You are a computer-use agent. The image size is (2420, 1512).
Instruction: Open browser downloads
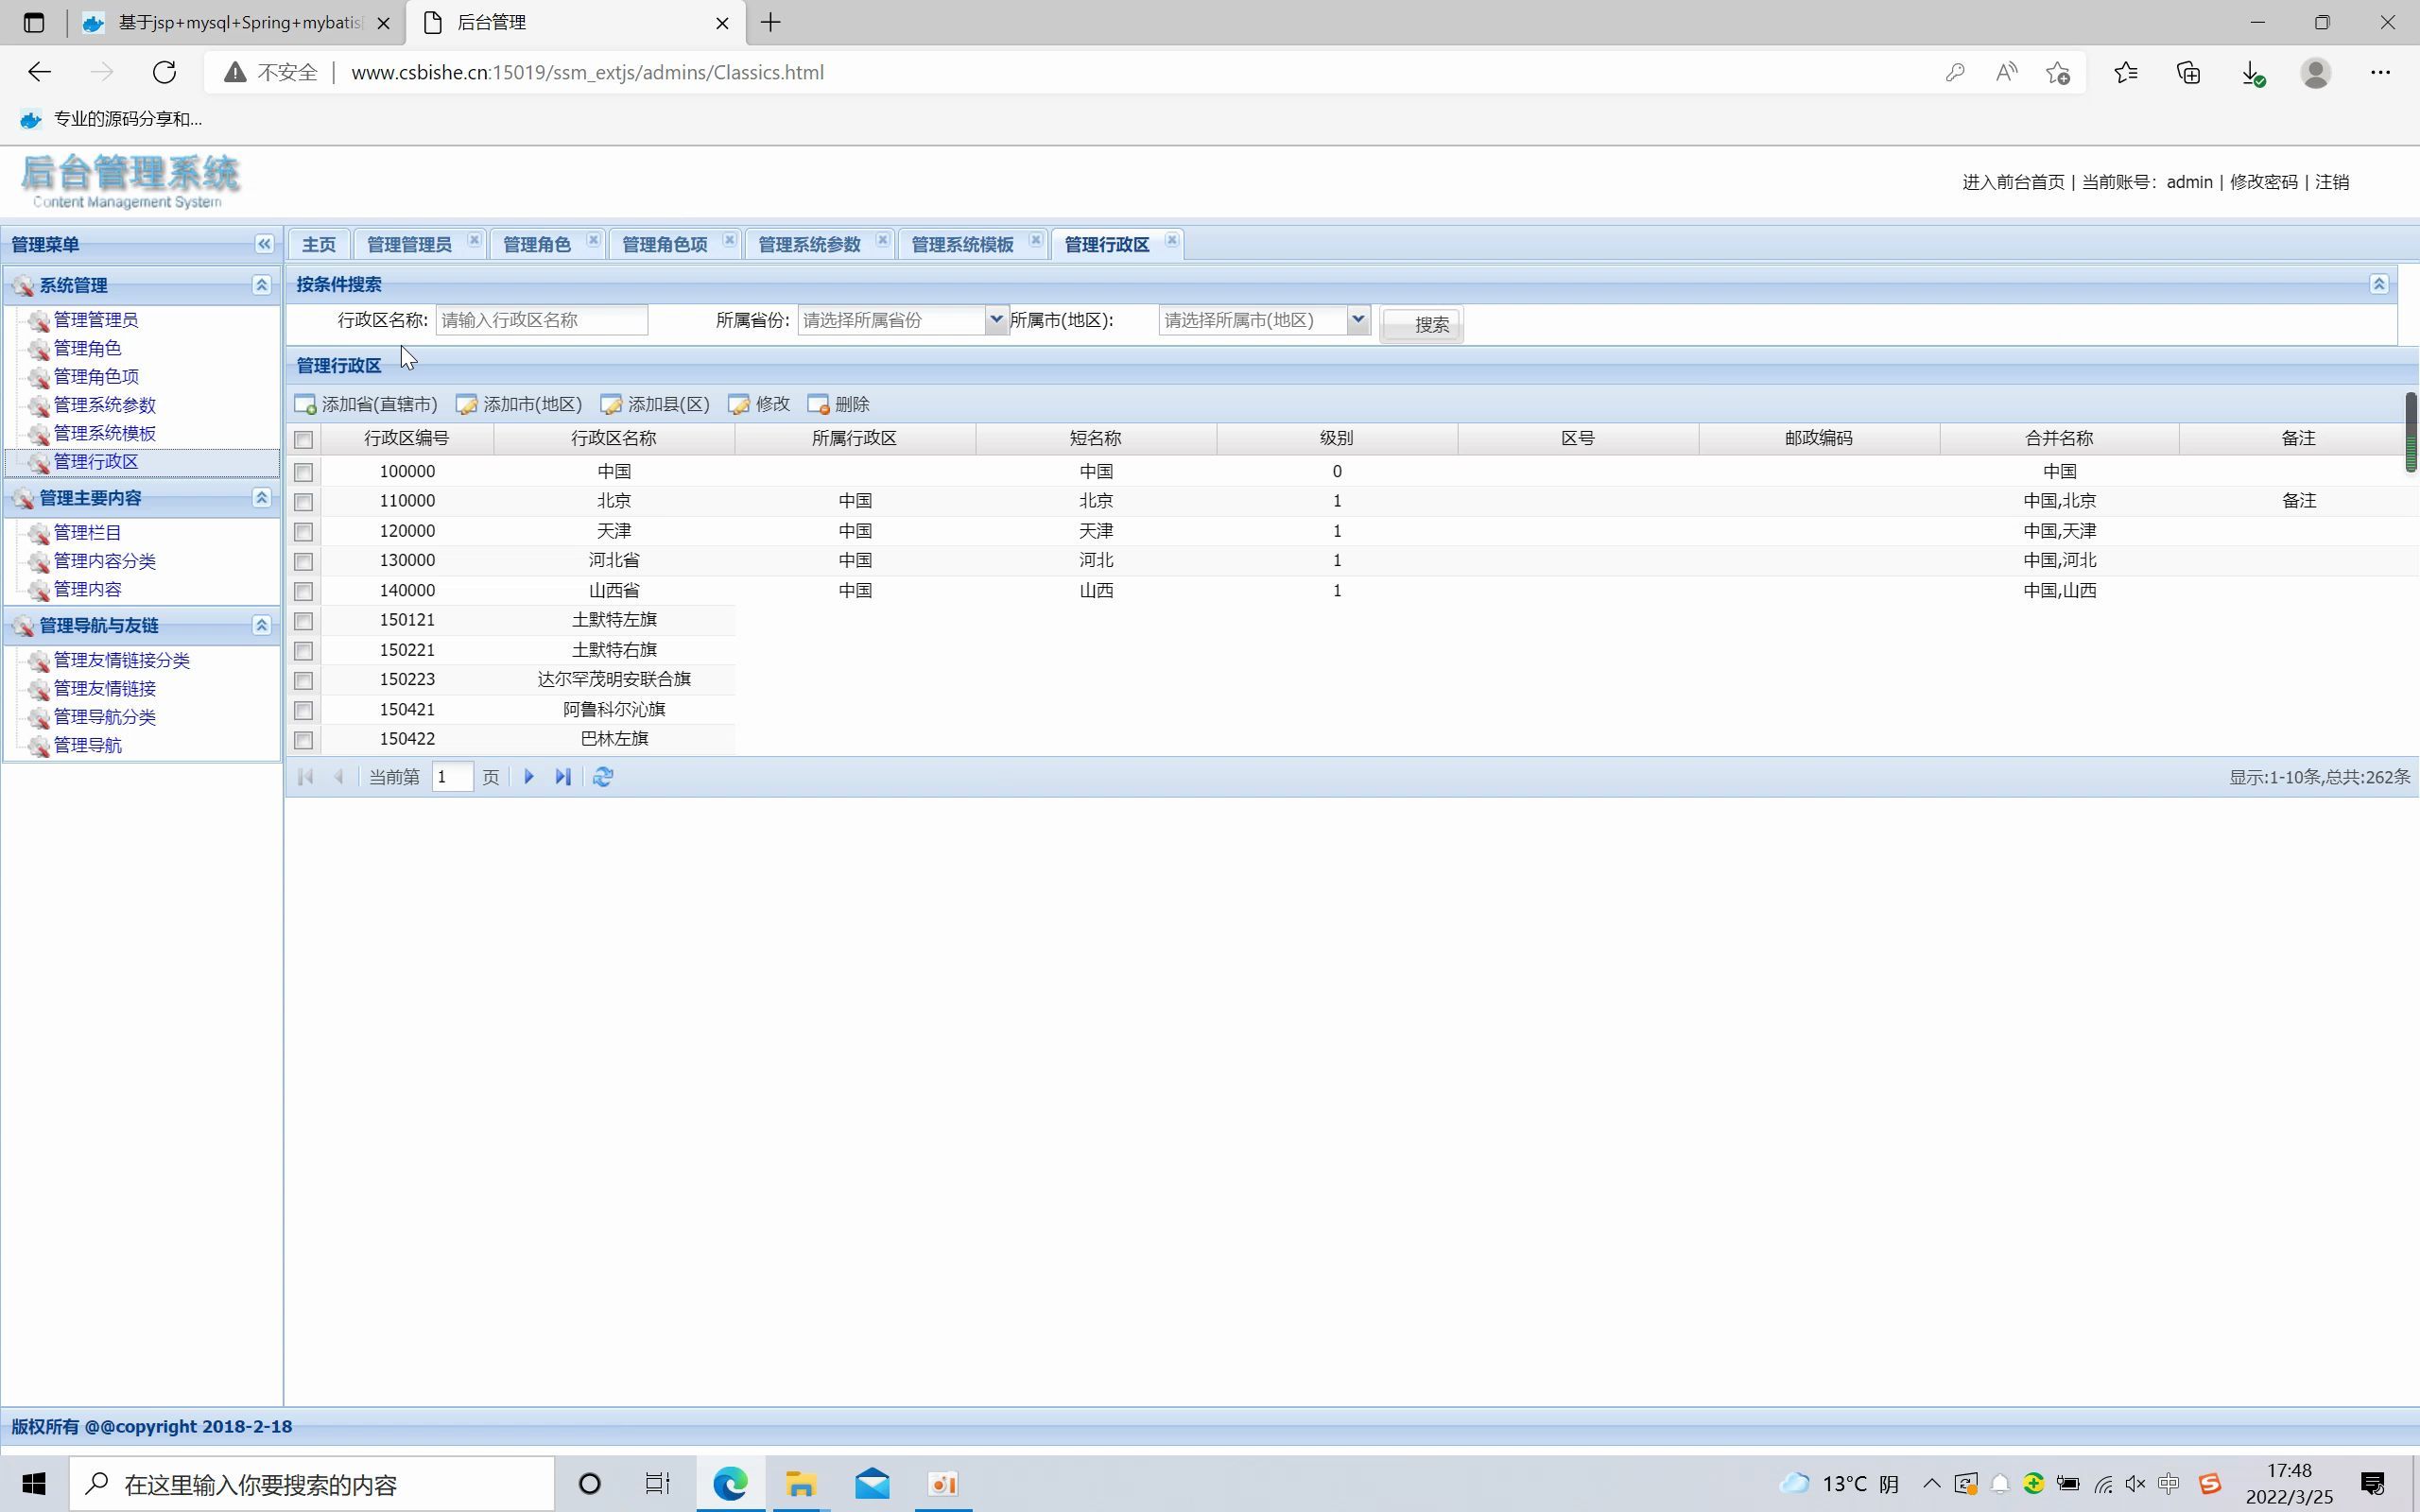2252,72
